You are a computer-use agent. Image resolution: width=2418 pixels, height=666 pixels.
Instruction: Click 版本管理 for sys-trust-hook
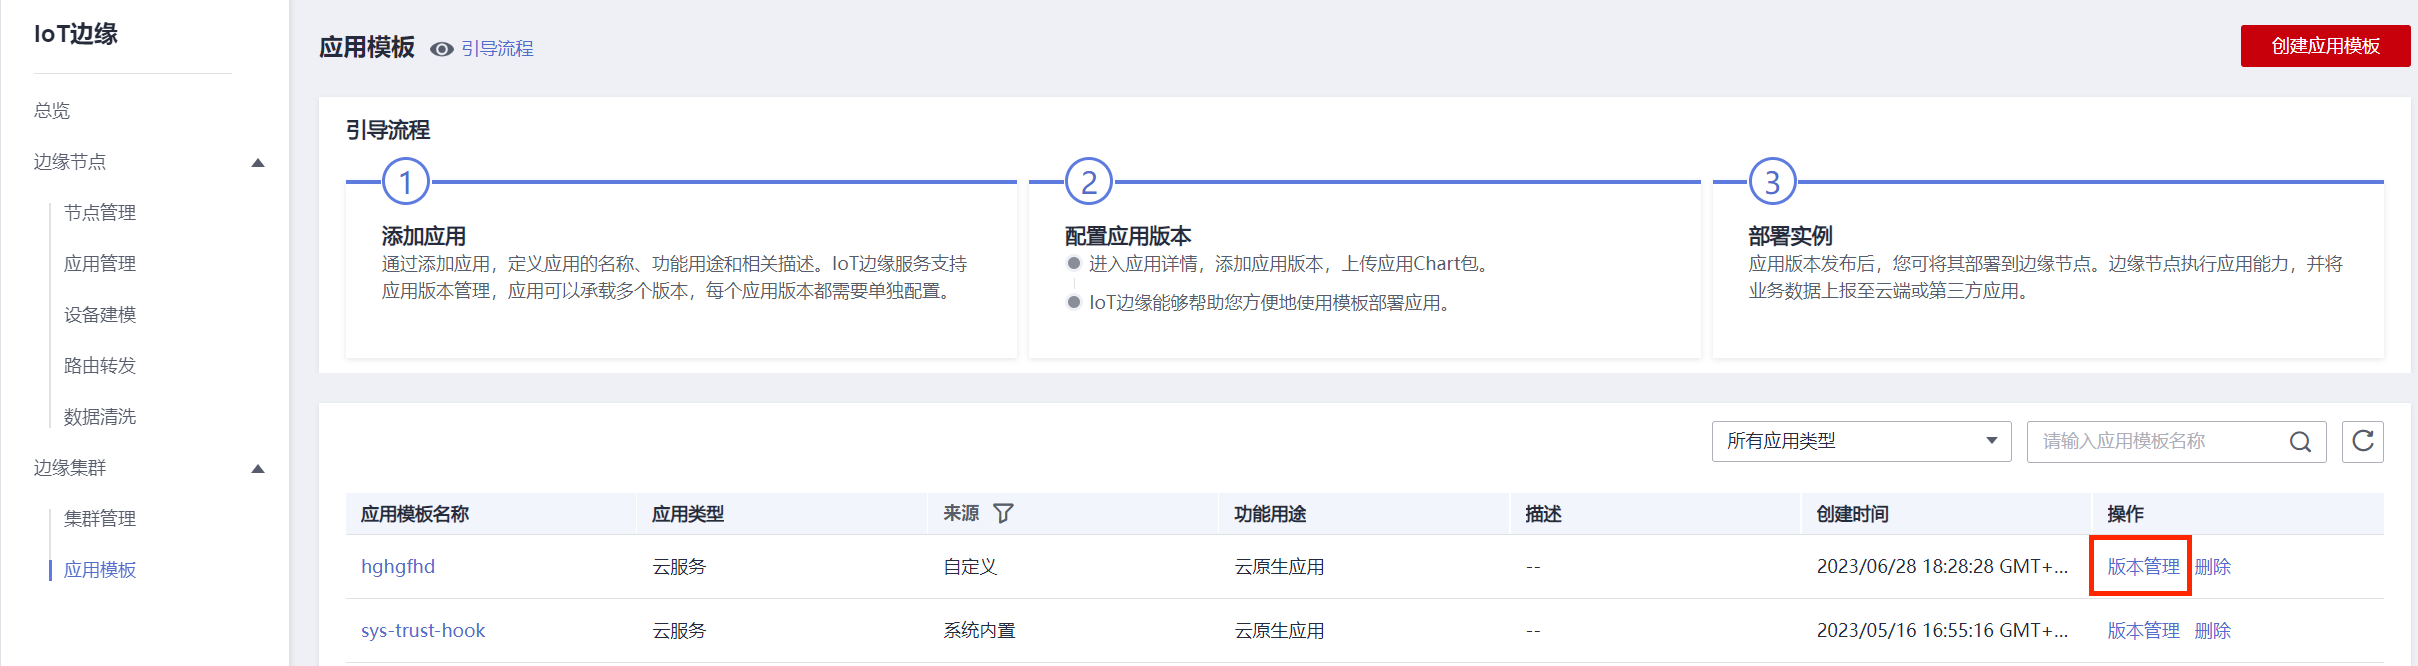2143,630
